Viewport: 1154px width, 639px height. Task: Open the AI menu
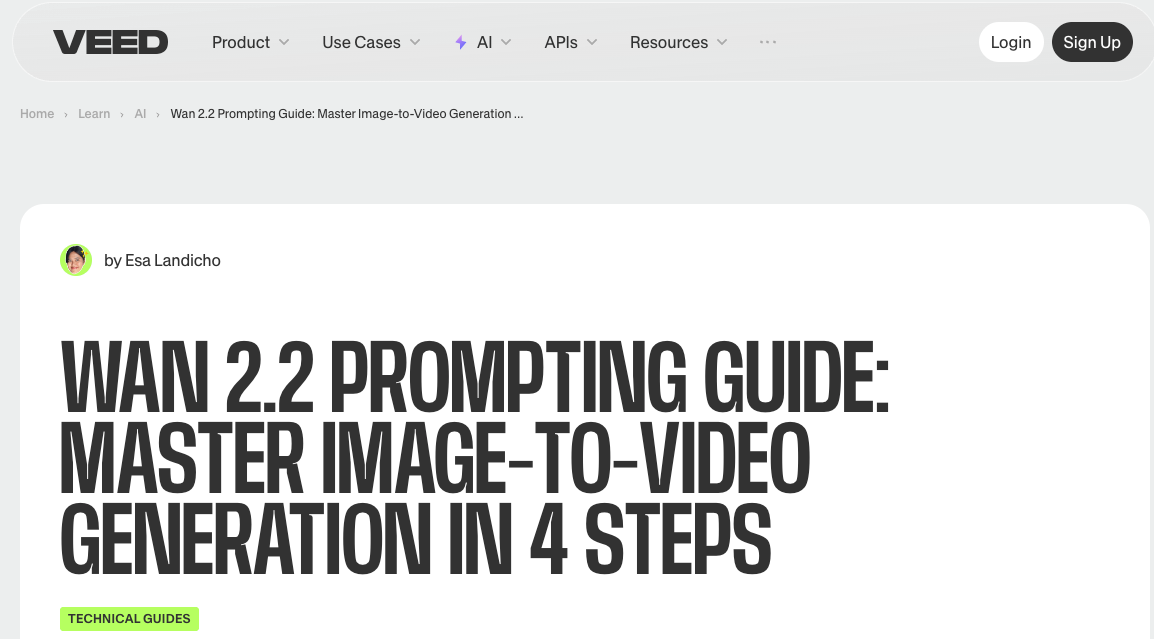[483, 43]
